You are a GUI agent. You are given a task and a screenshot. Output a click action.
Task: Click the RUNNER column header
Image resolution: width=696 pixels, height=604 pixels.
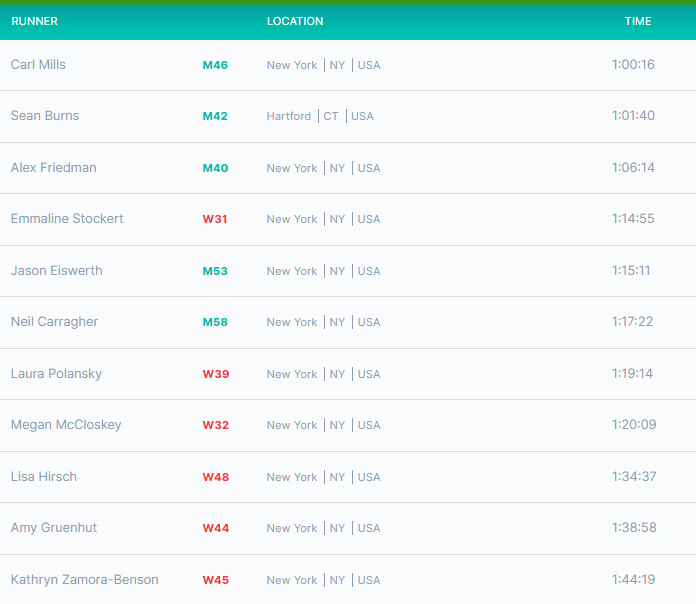tap(34, 21)
